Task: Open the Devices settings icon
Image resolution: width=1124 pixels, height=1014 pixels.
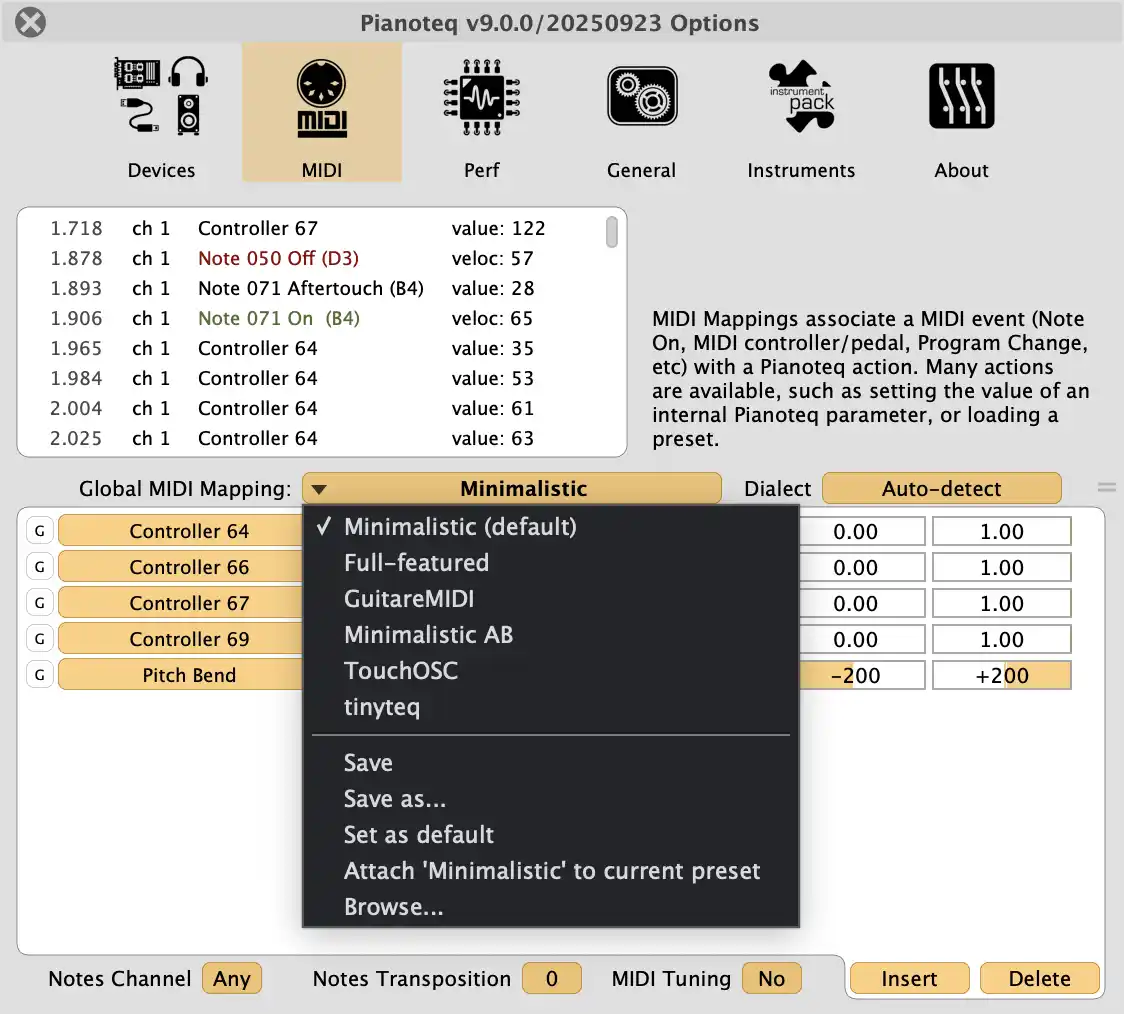Action: coord(161,97)
